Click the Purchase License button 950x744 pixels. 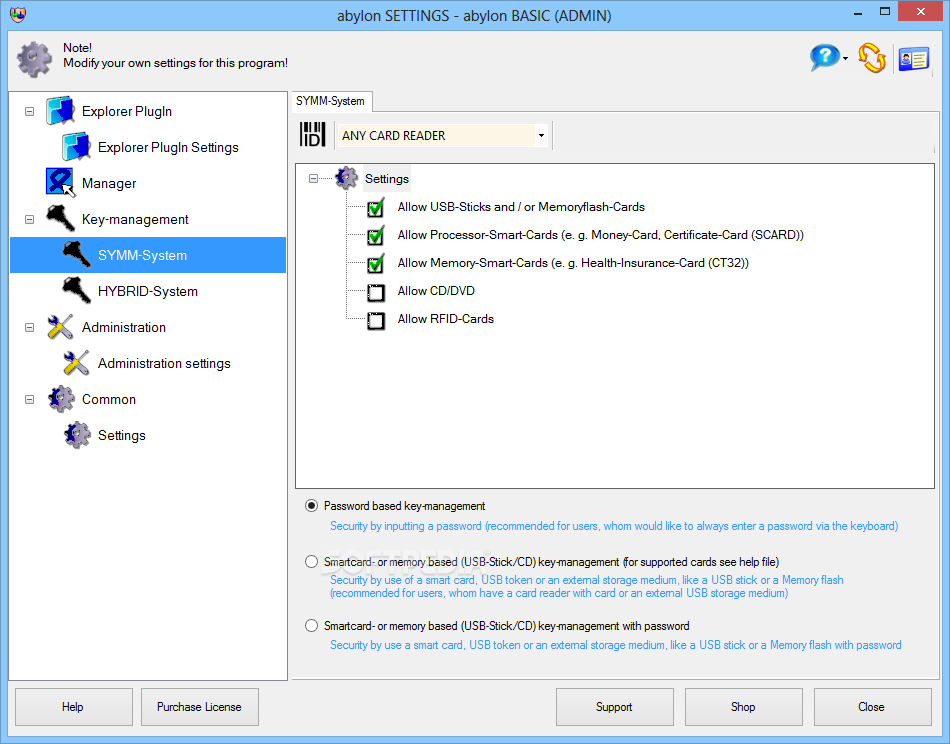click(x=199, y=706)
